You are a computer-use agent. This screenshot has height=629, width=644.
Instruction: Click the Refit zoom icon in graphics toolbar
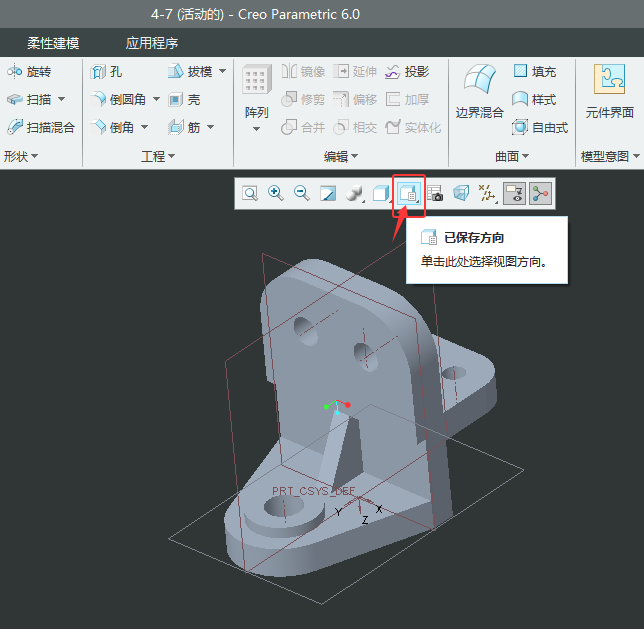[250, 193]
